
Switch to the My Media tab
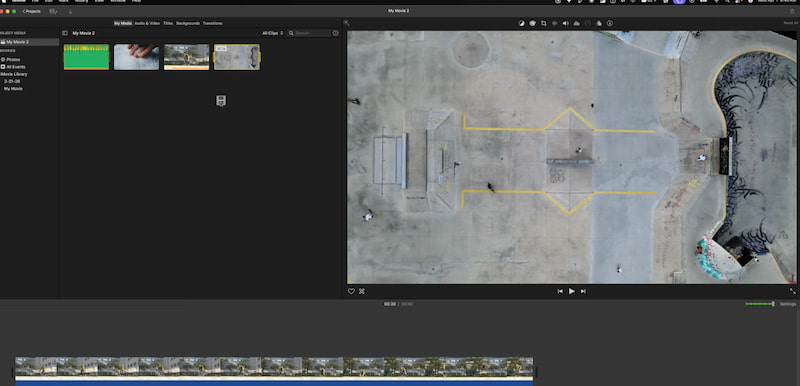tap(122, 23)
